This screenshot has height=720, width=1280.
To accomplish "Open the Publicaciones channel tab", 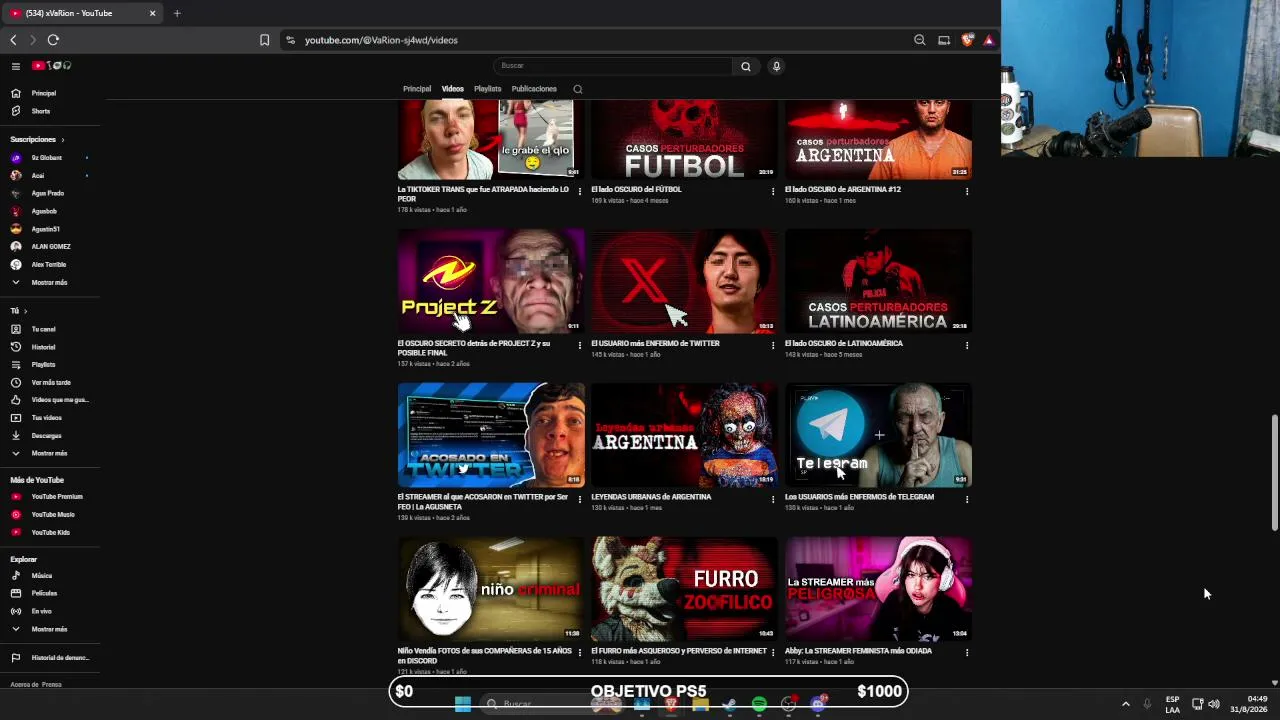I will pos(534,89).
